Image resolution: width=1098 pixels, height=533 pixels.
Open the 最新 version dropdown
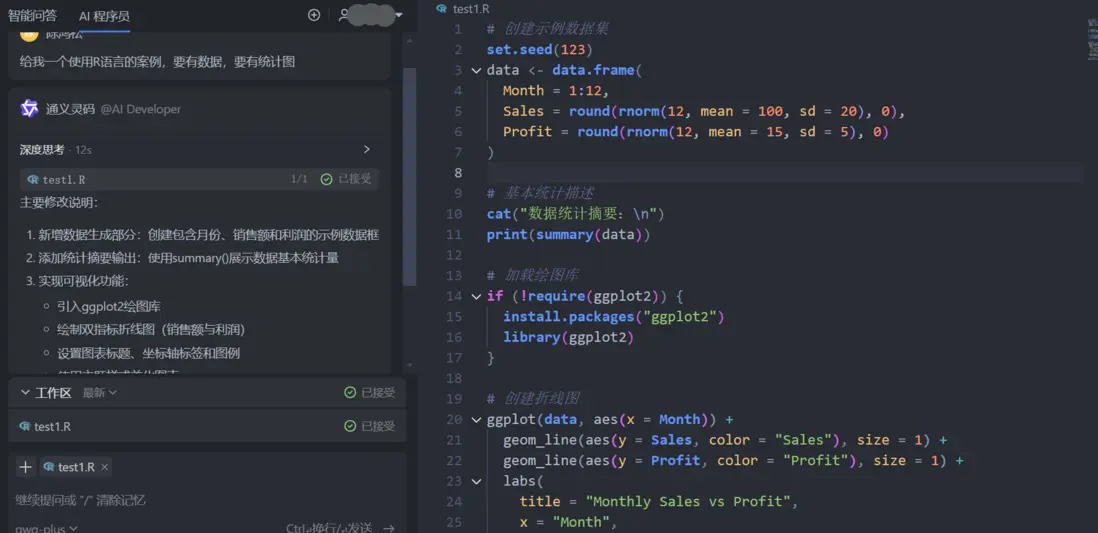100,393
